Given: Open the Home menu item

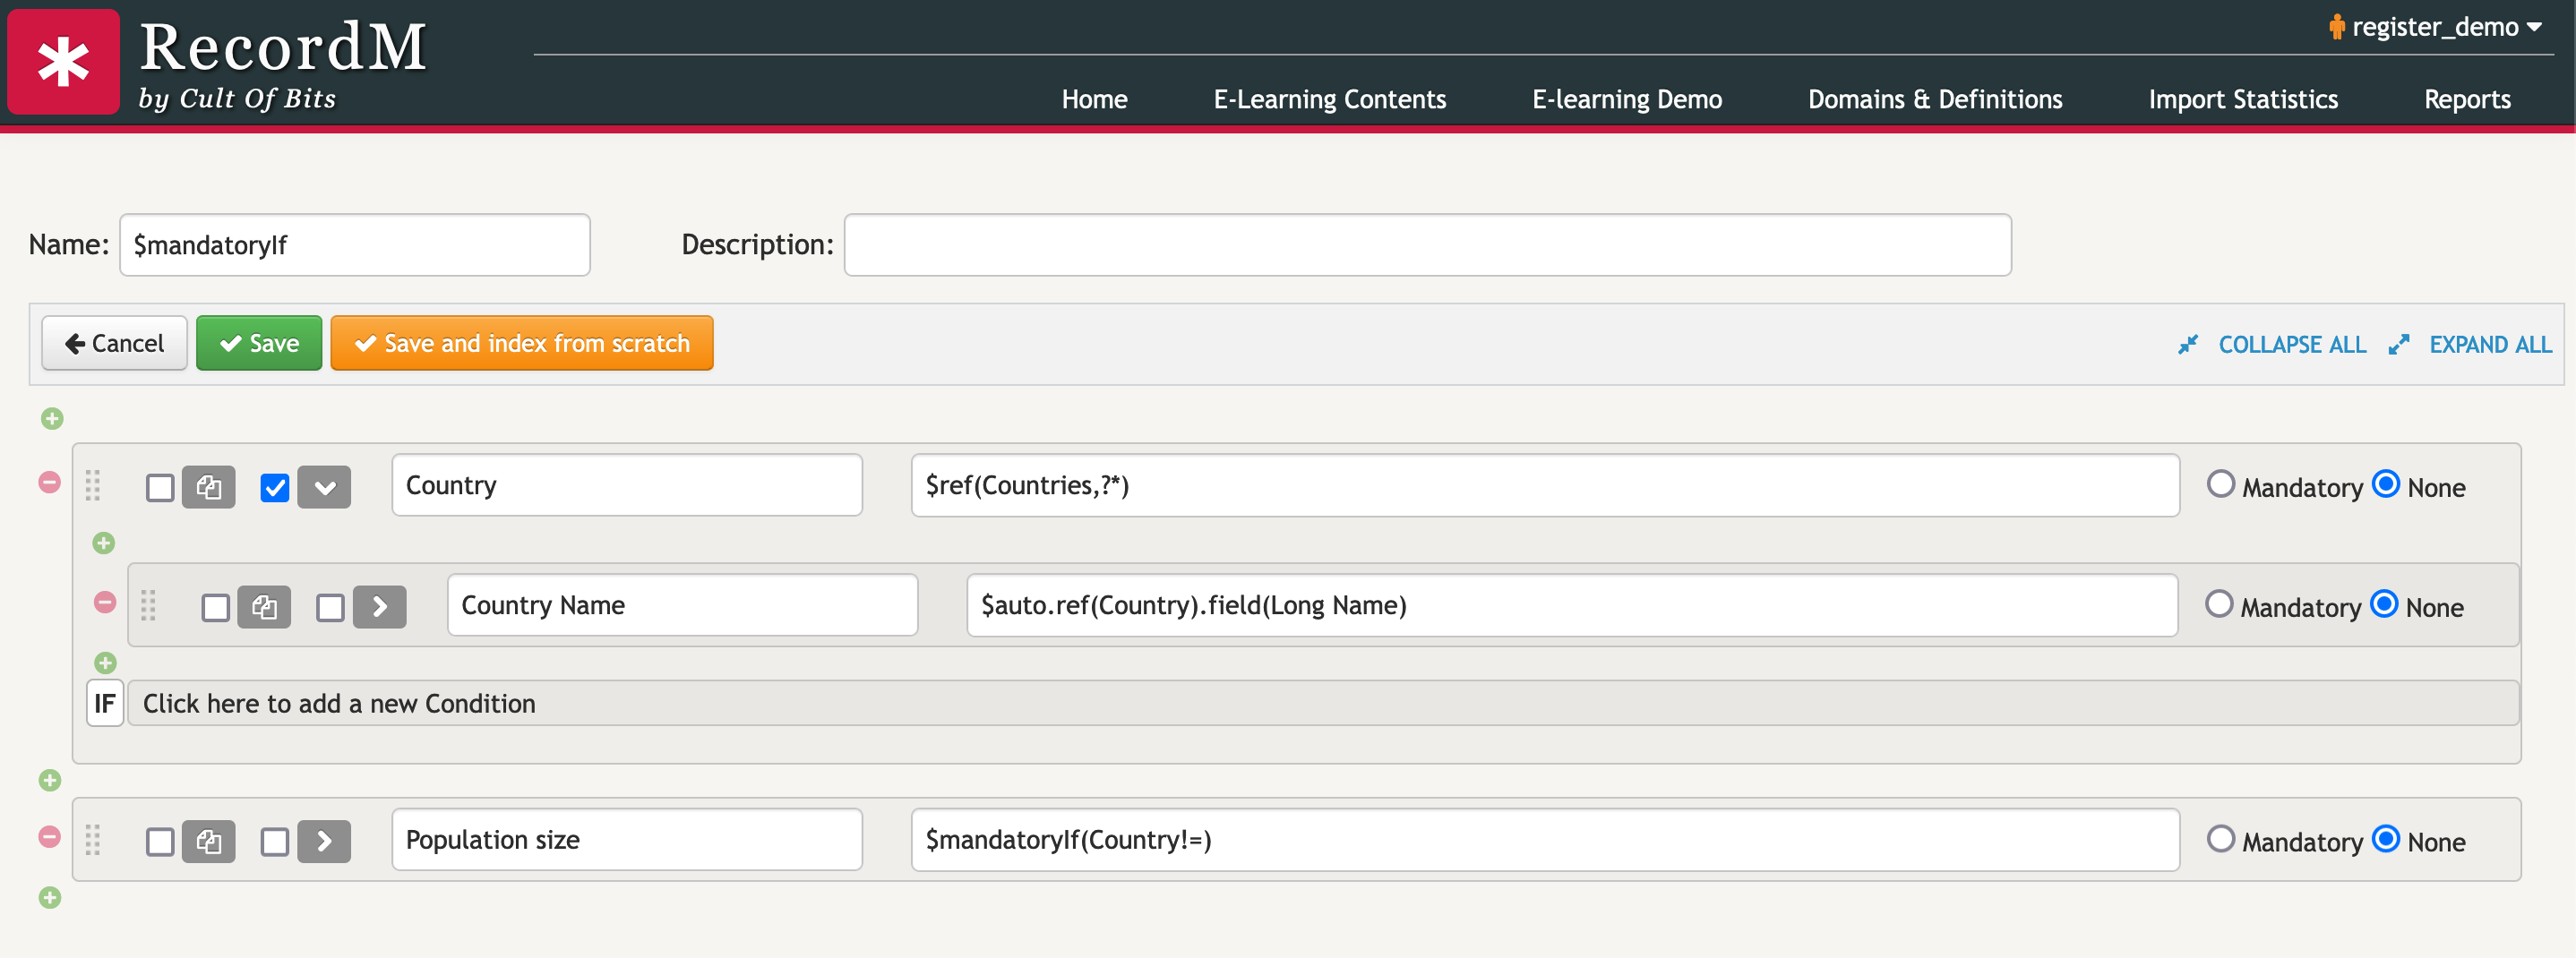Looking at the screenshot, I should pyautogui.click(x=1094, y=99).
